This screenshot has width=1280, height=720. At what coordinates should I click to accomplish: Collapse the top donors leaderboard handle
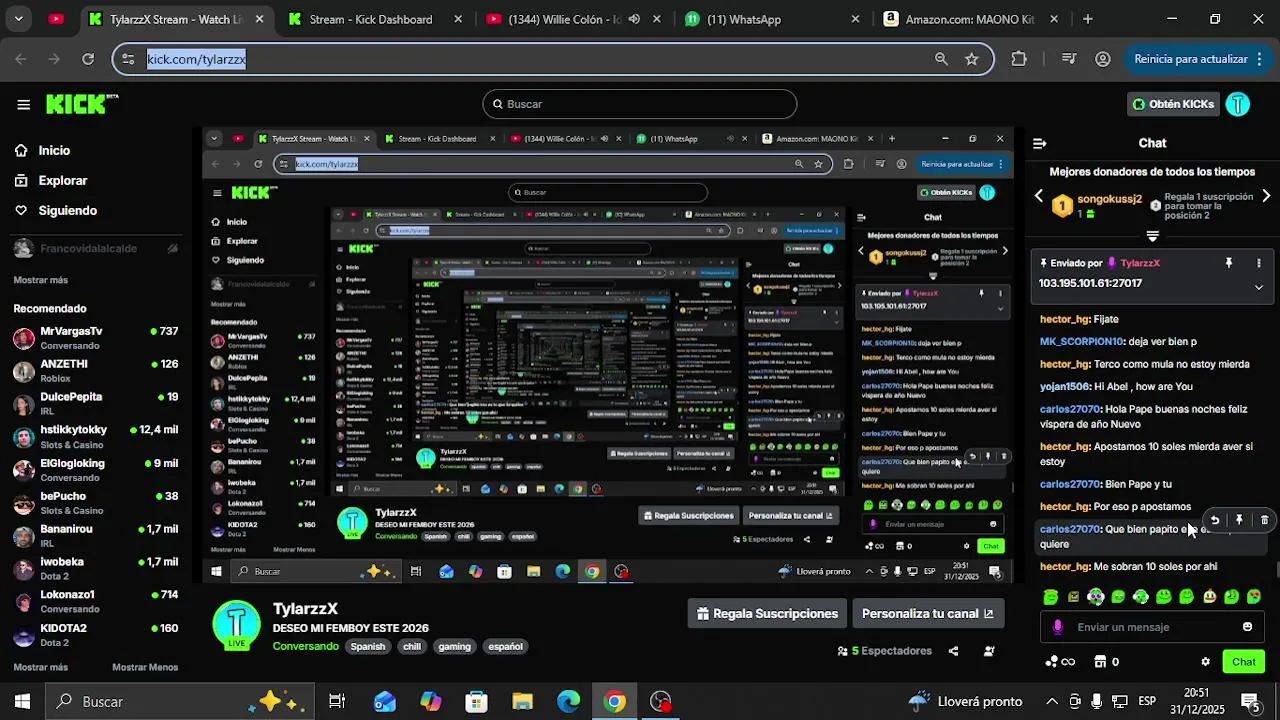(1153, 237)
